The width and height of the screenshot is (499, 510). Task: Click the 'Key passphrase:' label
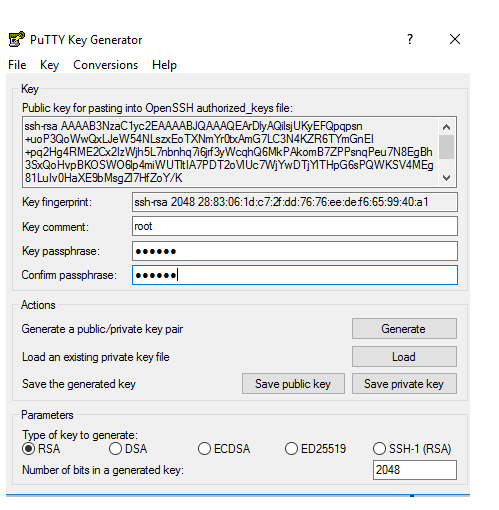pyautogui.click(x=61, y=251)
